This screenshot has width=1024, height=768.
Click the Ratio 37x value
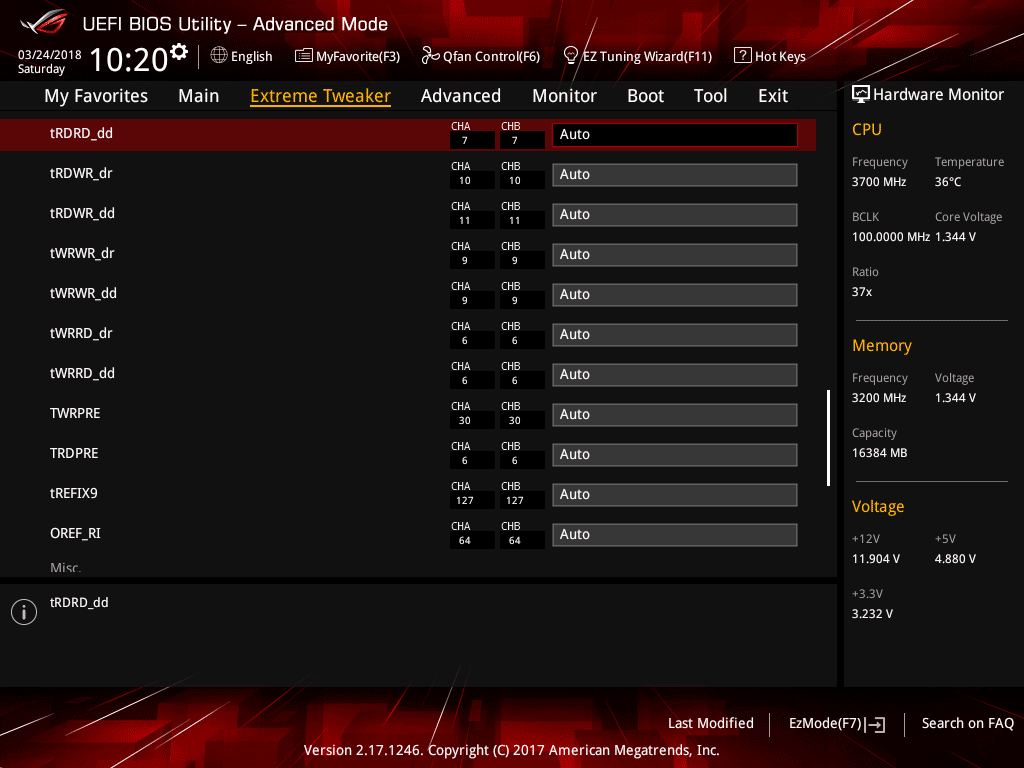(x=861, y=292)
